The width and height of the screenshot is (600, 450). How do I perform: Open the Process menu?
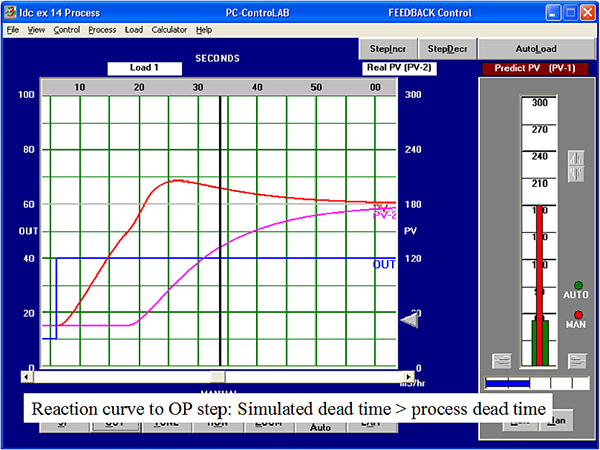(102, 30)
